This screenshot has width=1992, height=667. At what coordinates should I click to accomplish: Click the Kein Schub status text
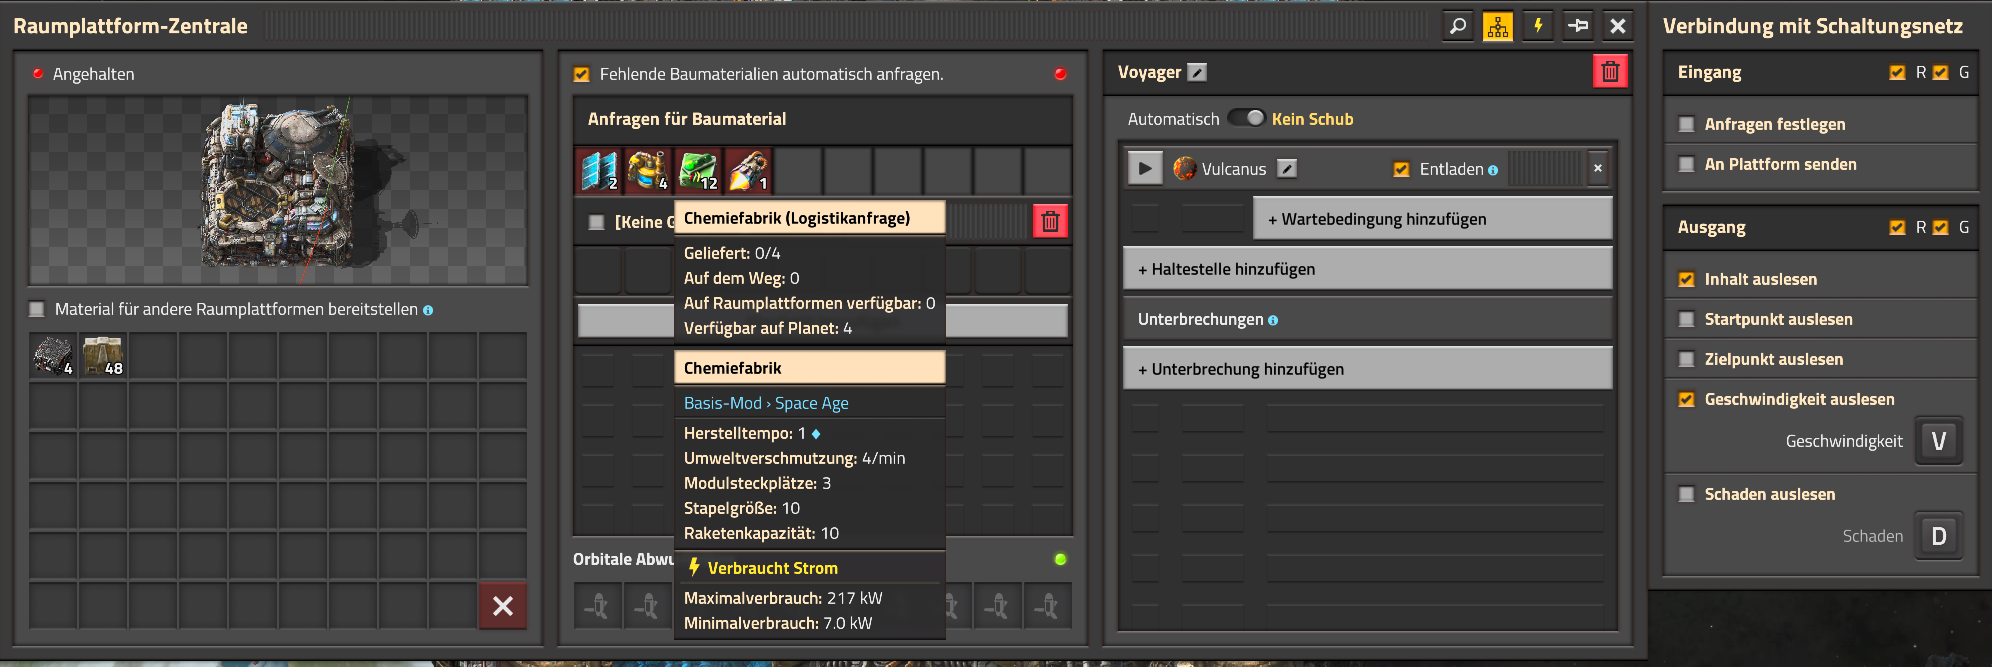pos(1312,119)
